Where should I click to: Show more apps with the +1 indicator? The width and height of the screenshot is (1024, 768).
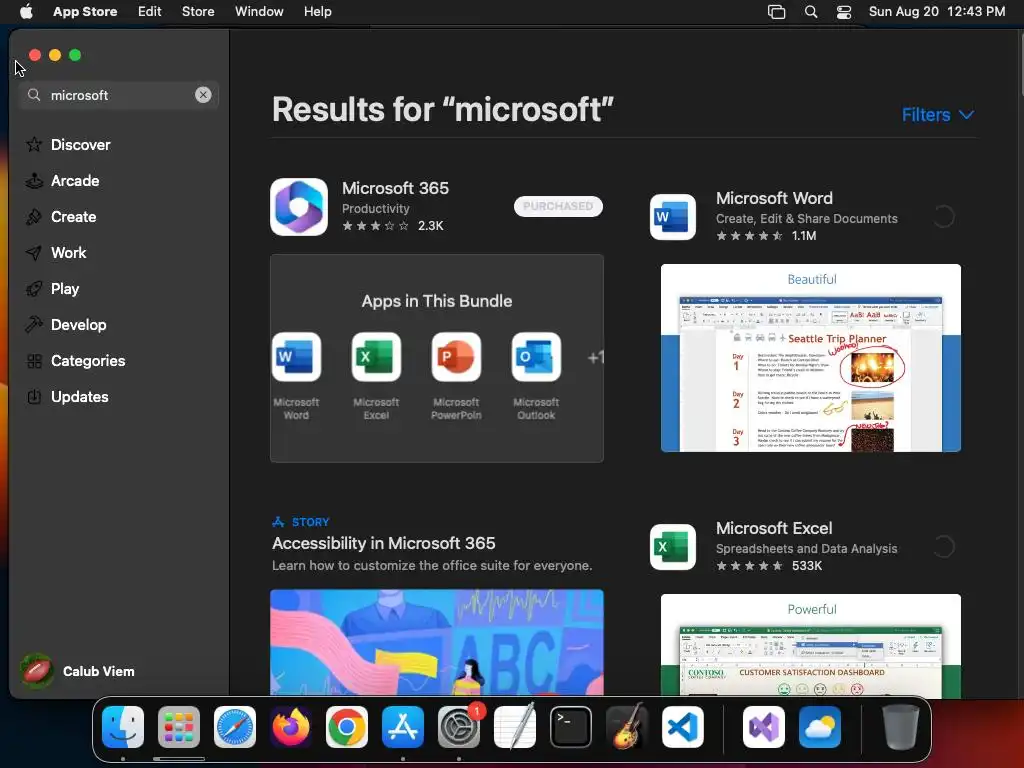coord(595,357)
